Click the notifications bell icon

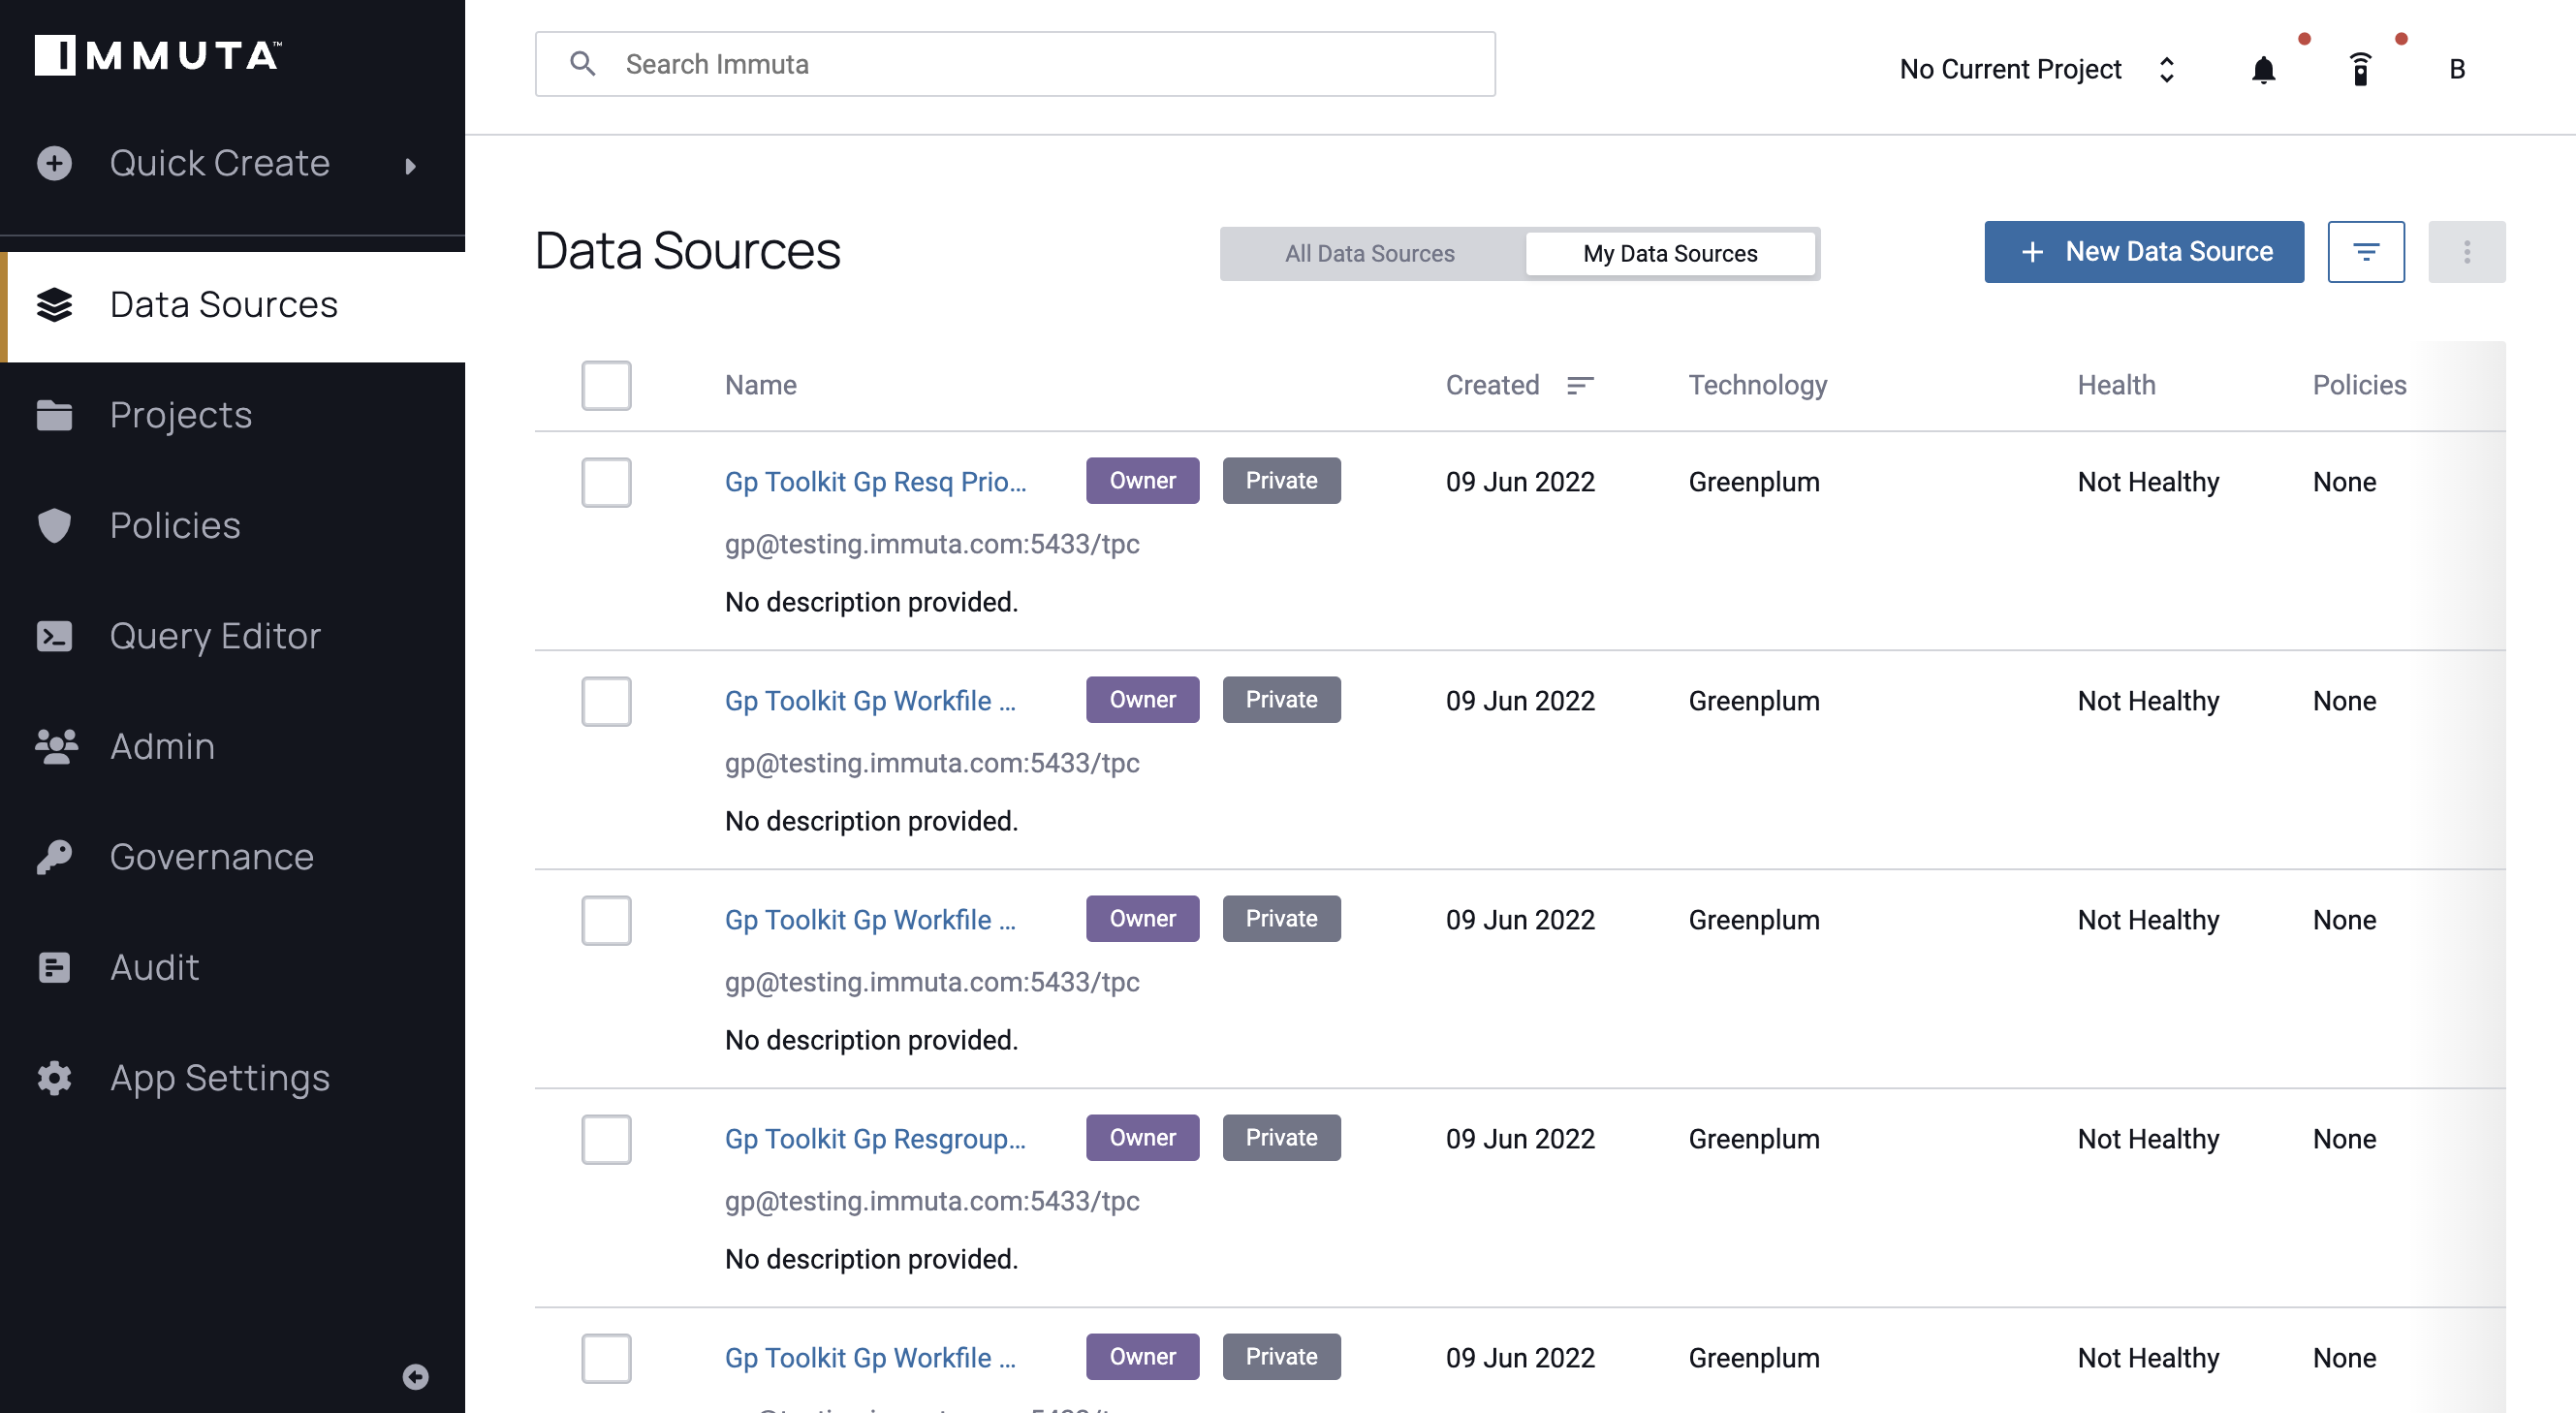(2263, 68)
